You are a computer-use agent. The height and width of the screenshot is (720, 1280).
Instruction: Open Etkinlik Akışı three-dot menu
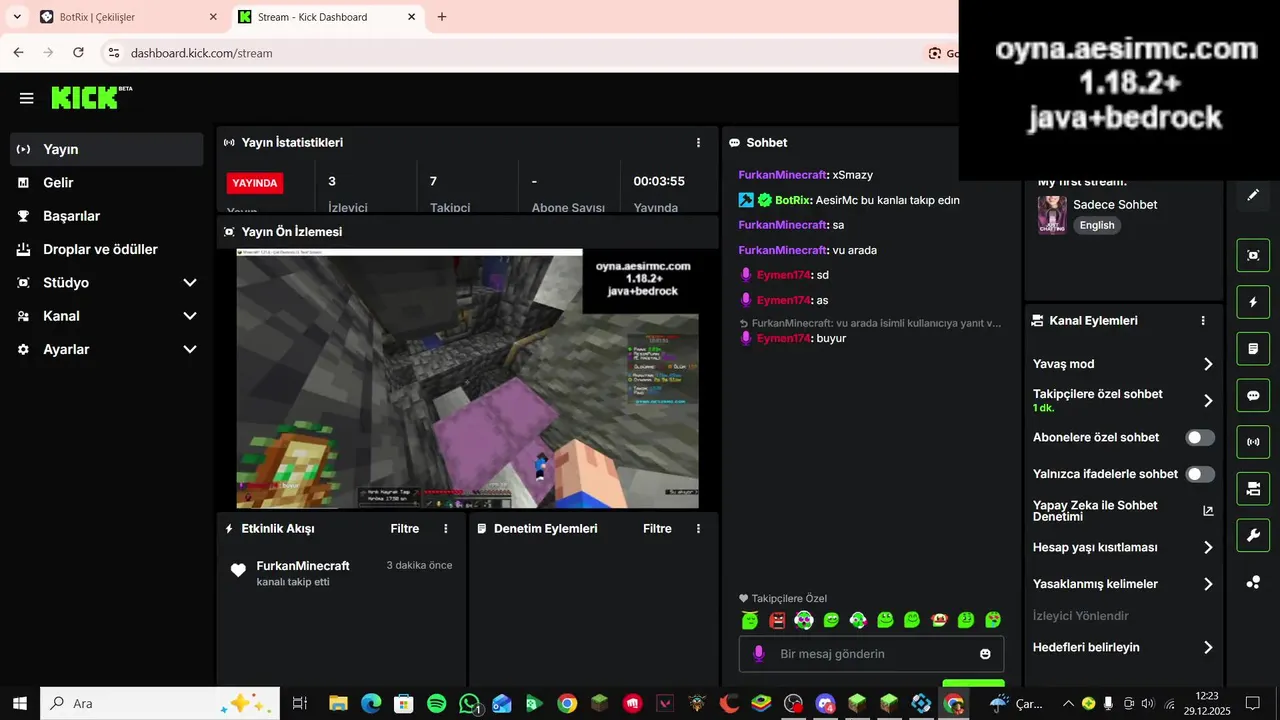point(446,528)
